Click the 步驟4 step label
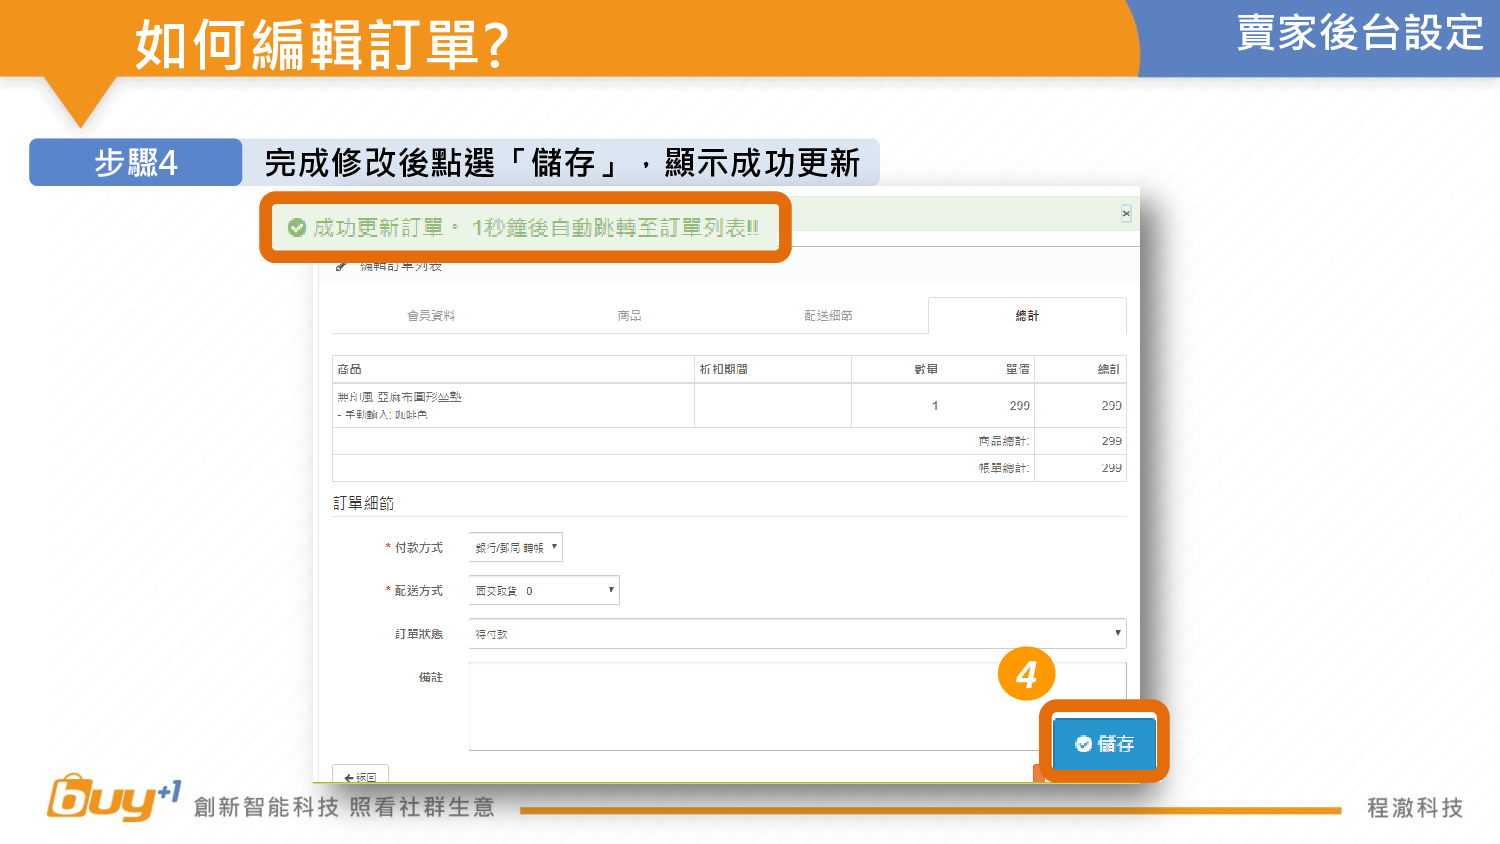This screenshot has height=844, width=1500. pos(136,163)
